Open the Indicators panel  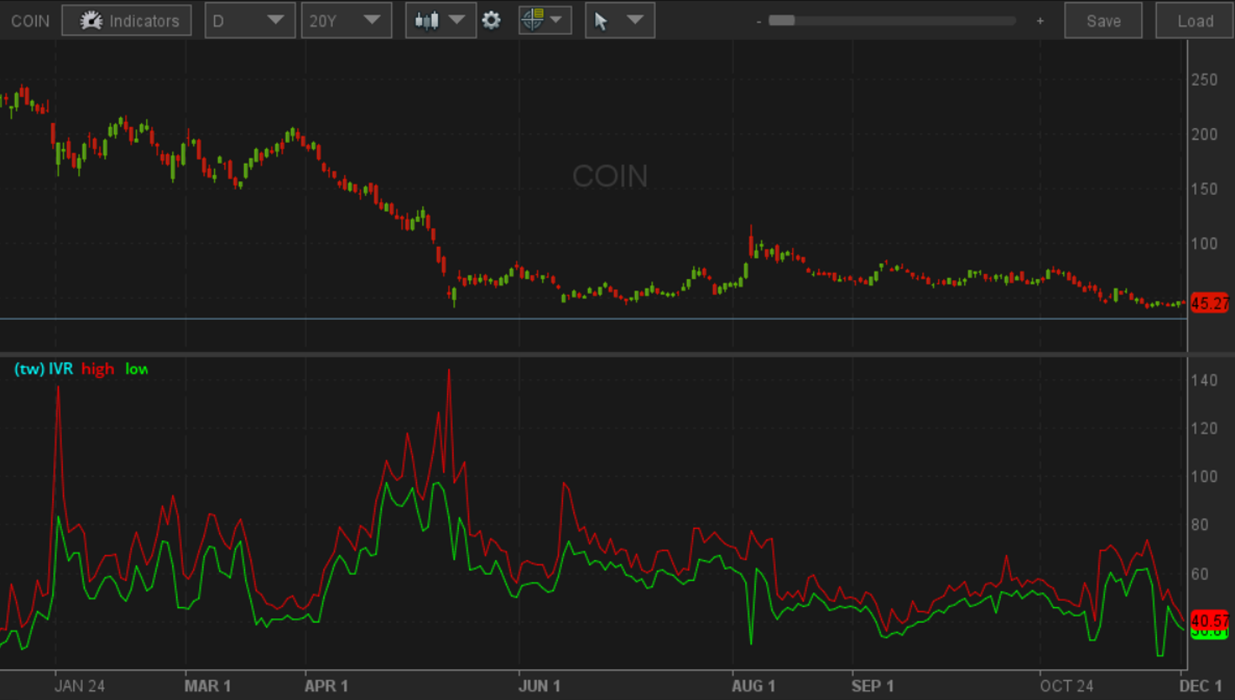(x=126, y=20)
